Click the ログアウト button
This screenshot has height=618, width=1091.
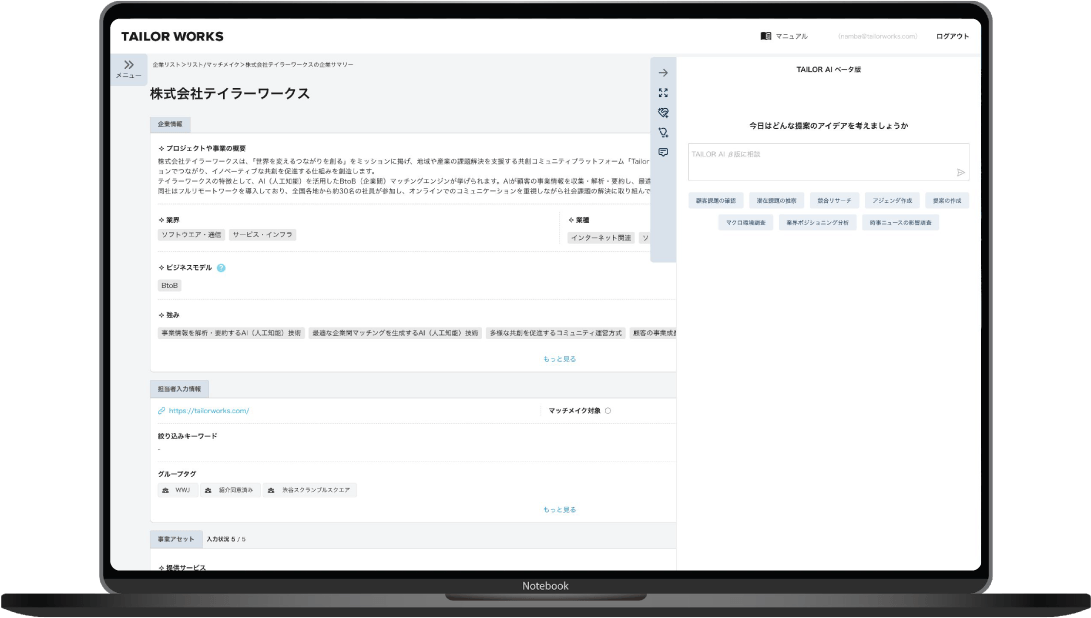pos(952,36)
